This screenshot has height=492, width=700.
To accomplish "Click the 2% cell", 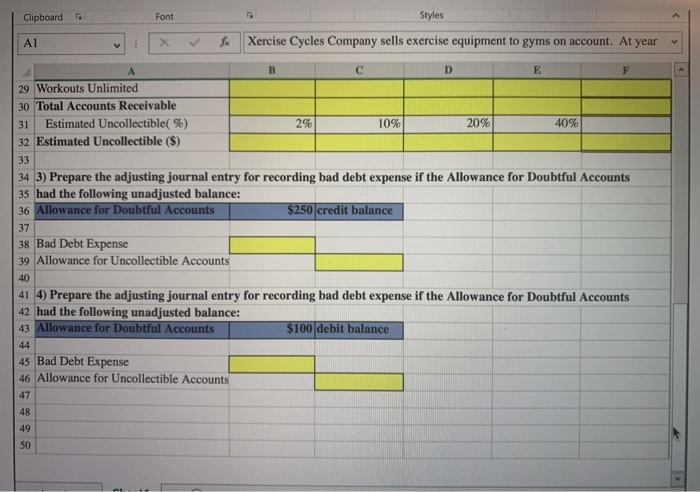I will click(x=272, y=124).
